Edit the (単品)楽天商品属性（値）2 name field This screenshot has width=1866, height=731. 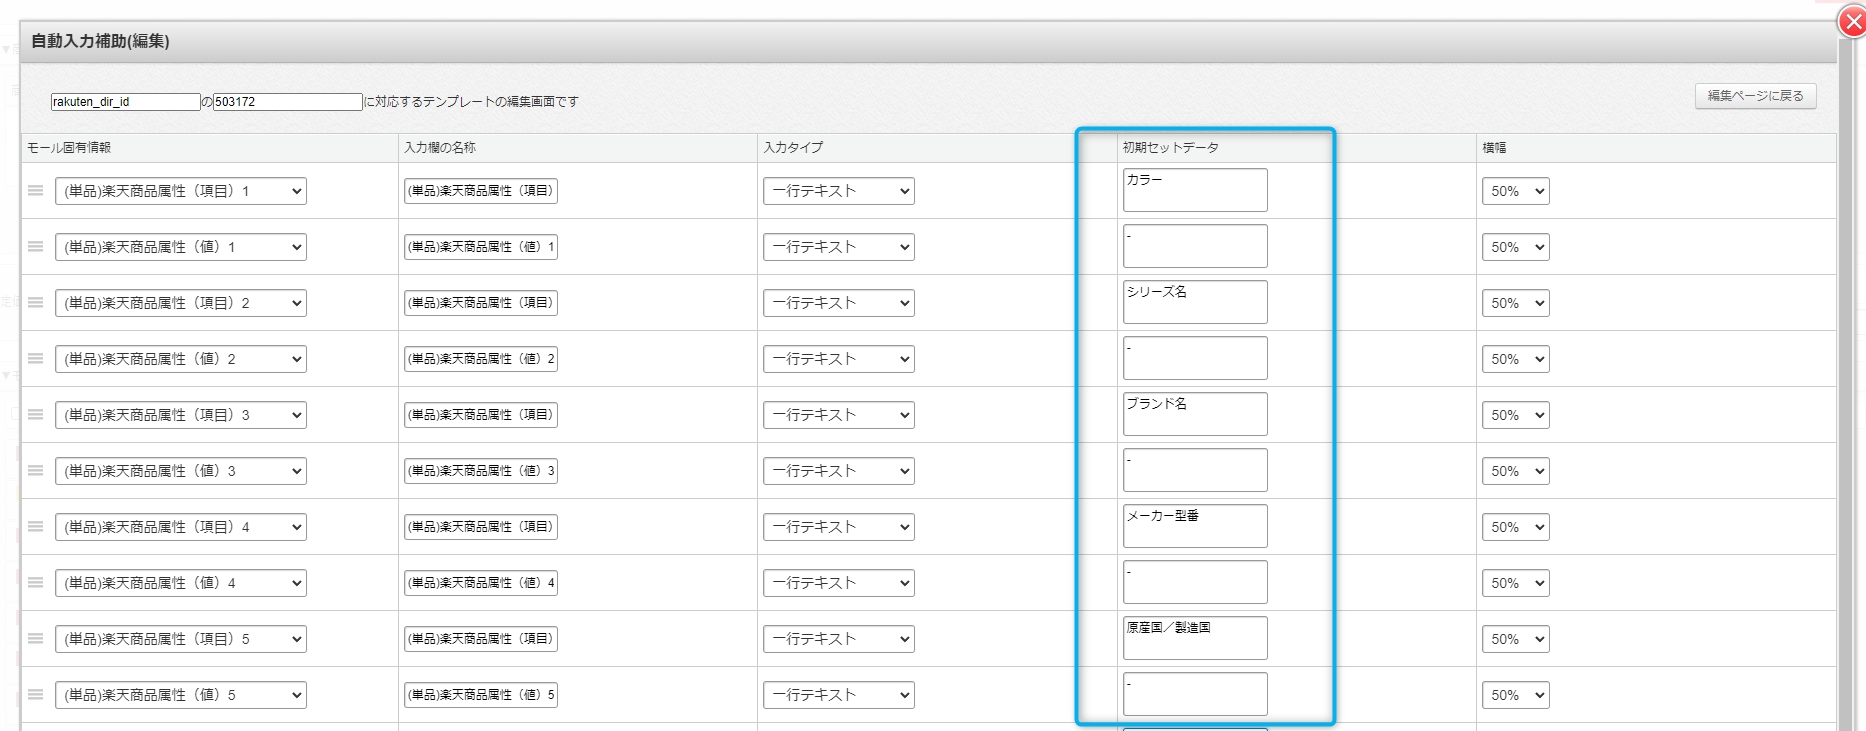pos(481,359)
